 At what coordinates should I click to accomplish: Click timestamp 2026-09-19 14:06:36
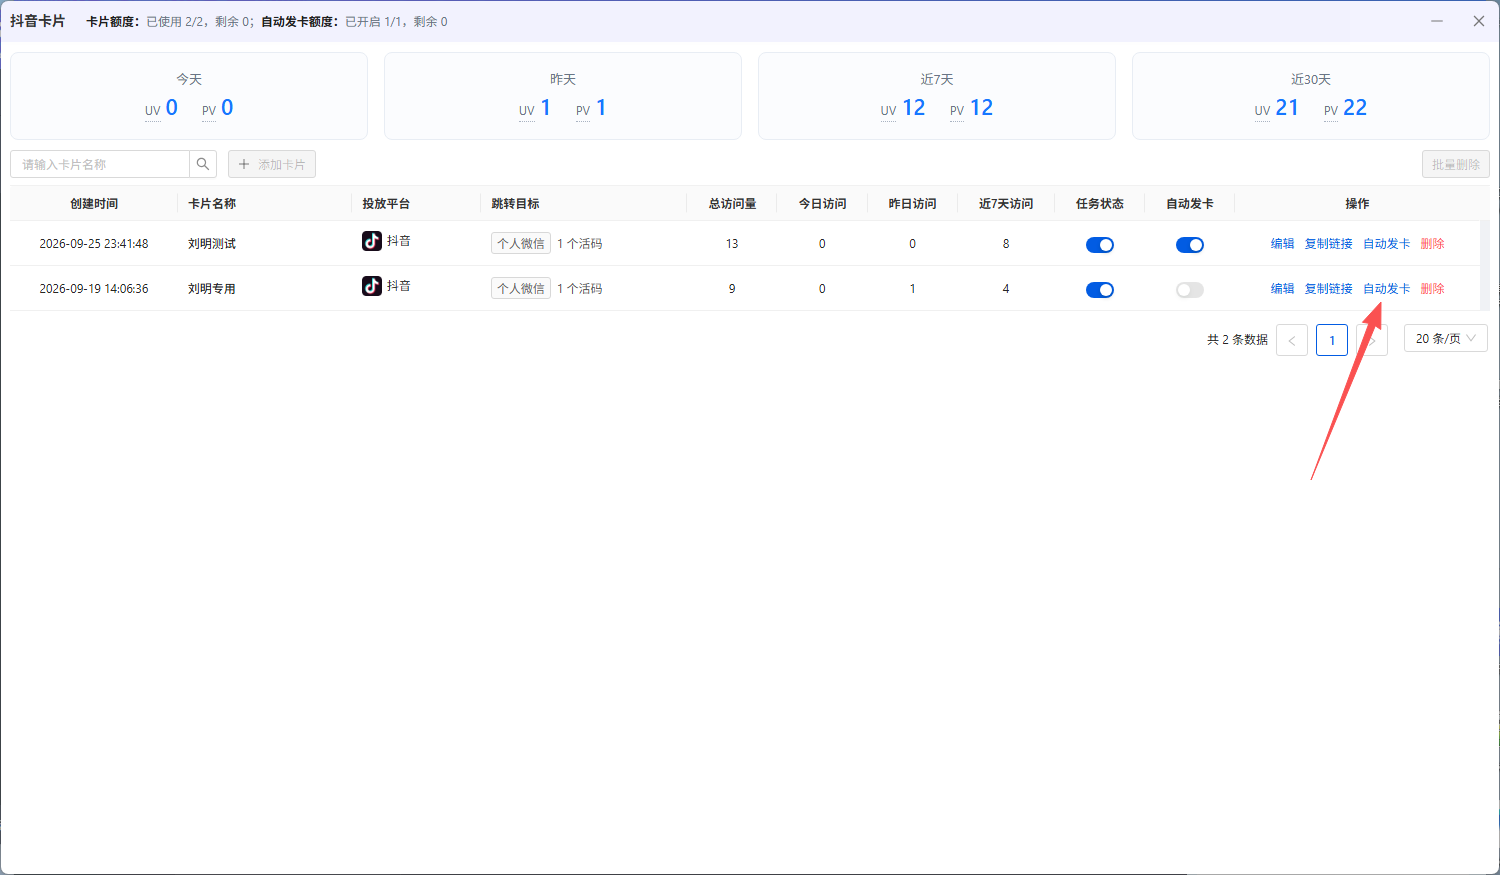(x=94, y=289)
